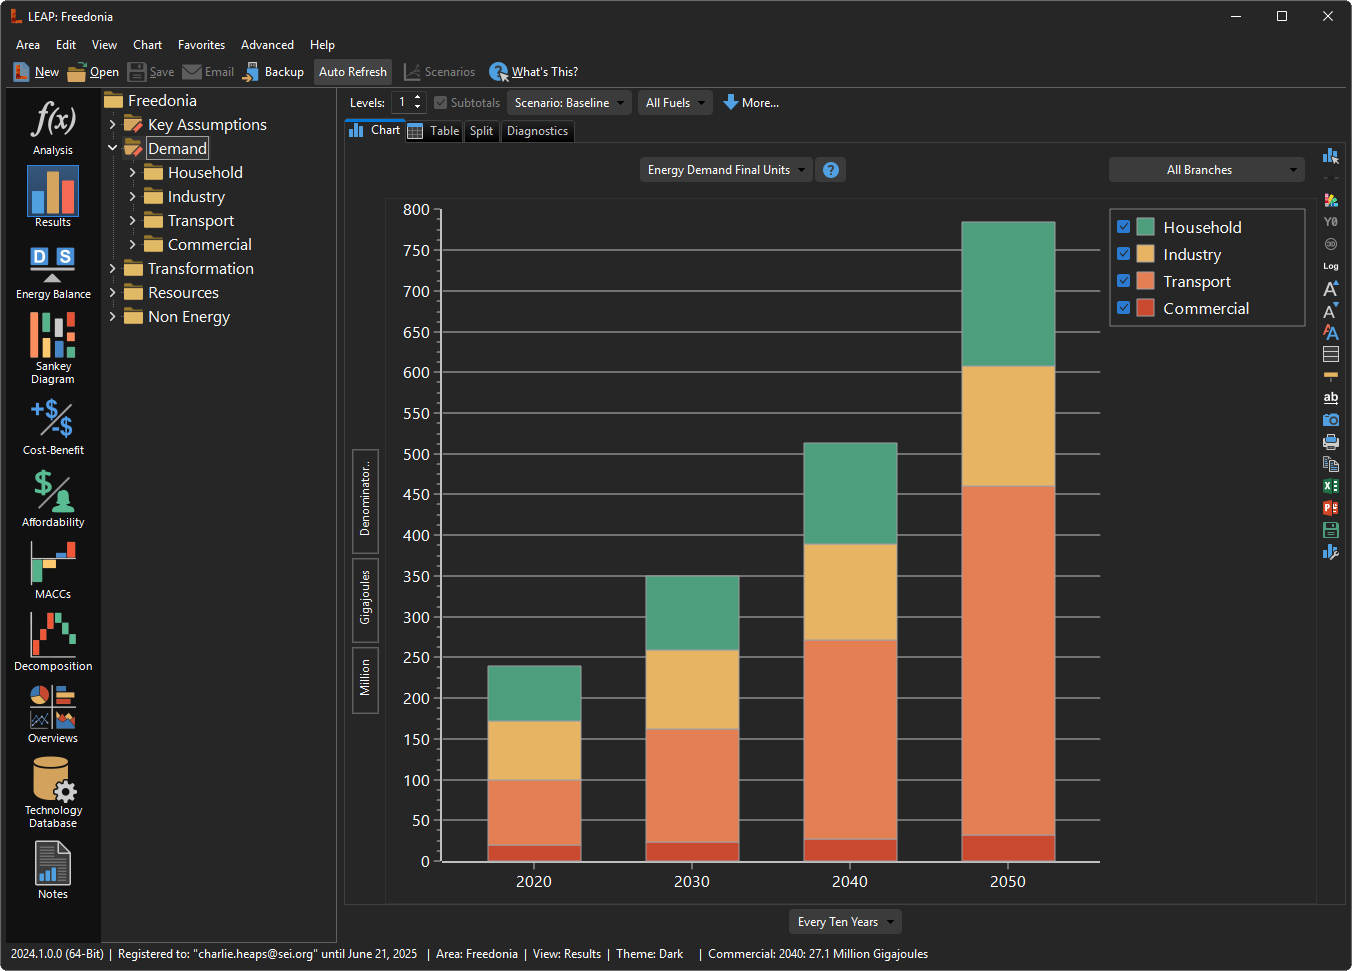This screenshot has width=1352, height=971.
Task: Uncheck the Commercial legend checkbox
Action: pyautogui.click(x=1124, y=308)
